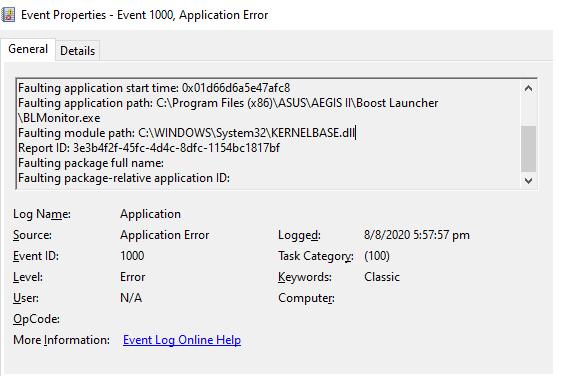Click the Source value Application Error

click(165, 235)
